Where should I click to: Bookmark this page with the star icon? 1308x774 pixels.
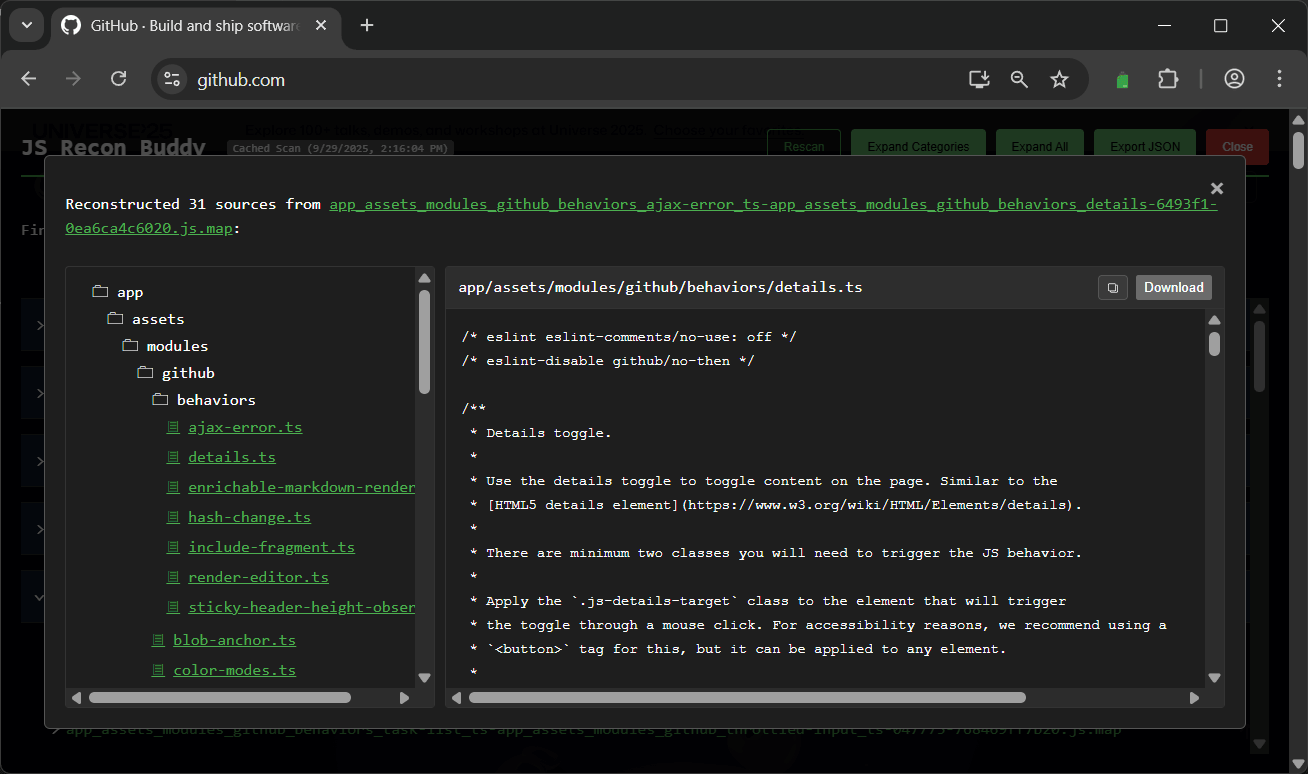[x=1059, y=80]
